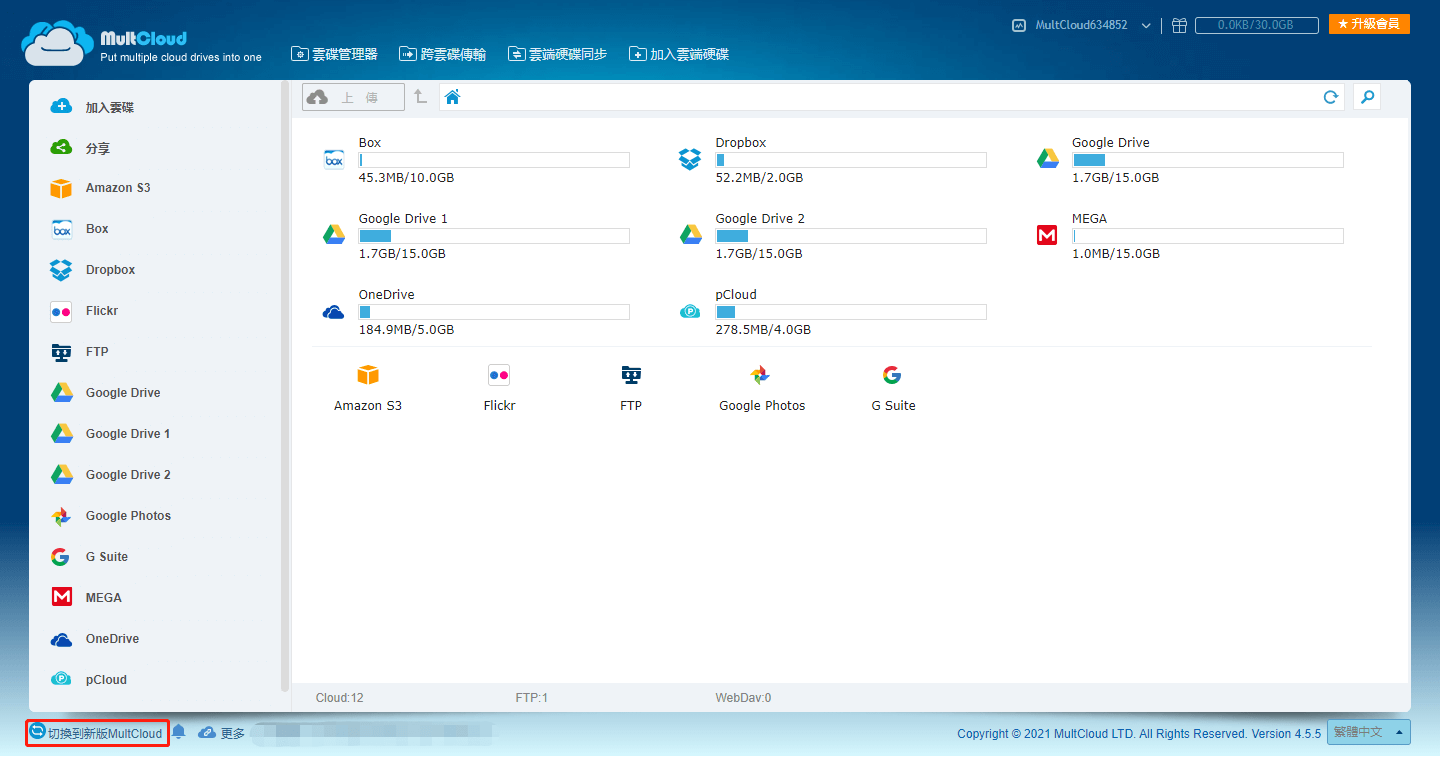Screen dimensions: 1440x757
Task: Open the 雲端硬碟同步 tab
Action: 557,54
